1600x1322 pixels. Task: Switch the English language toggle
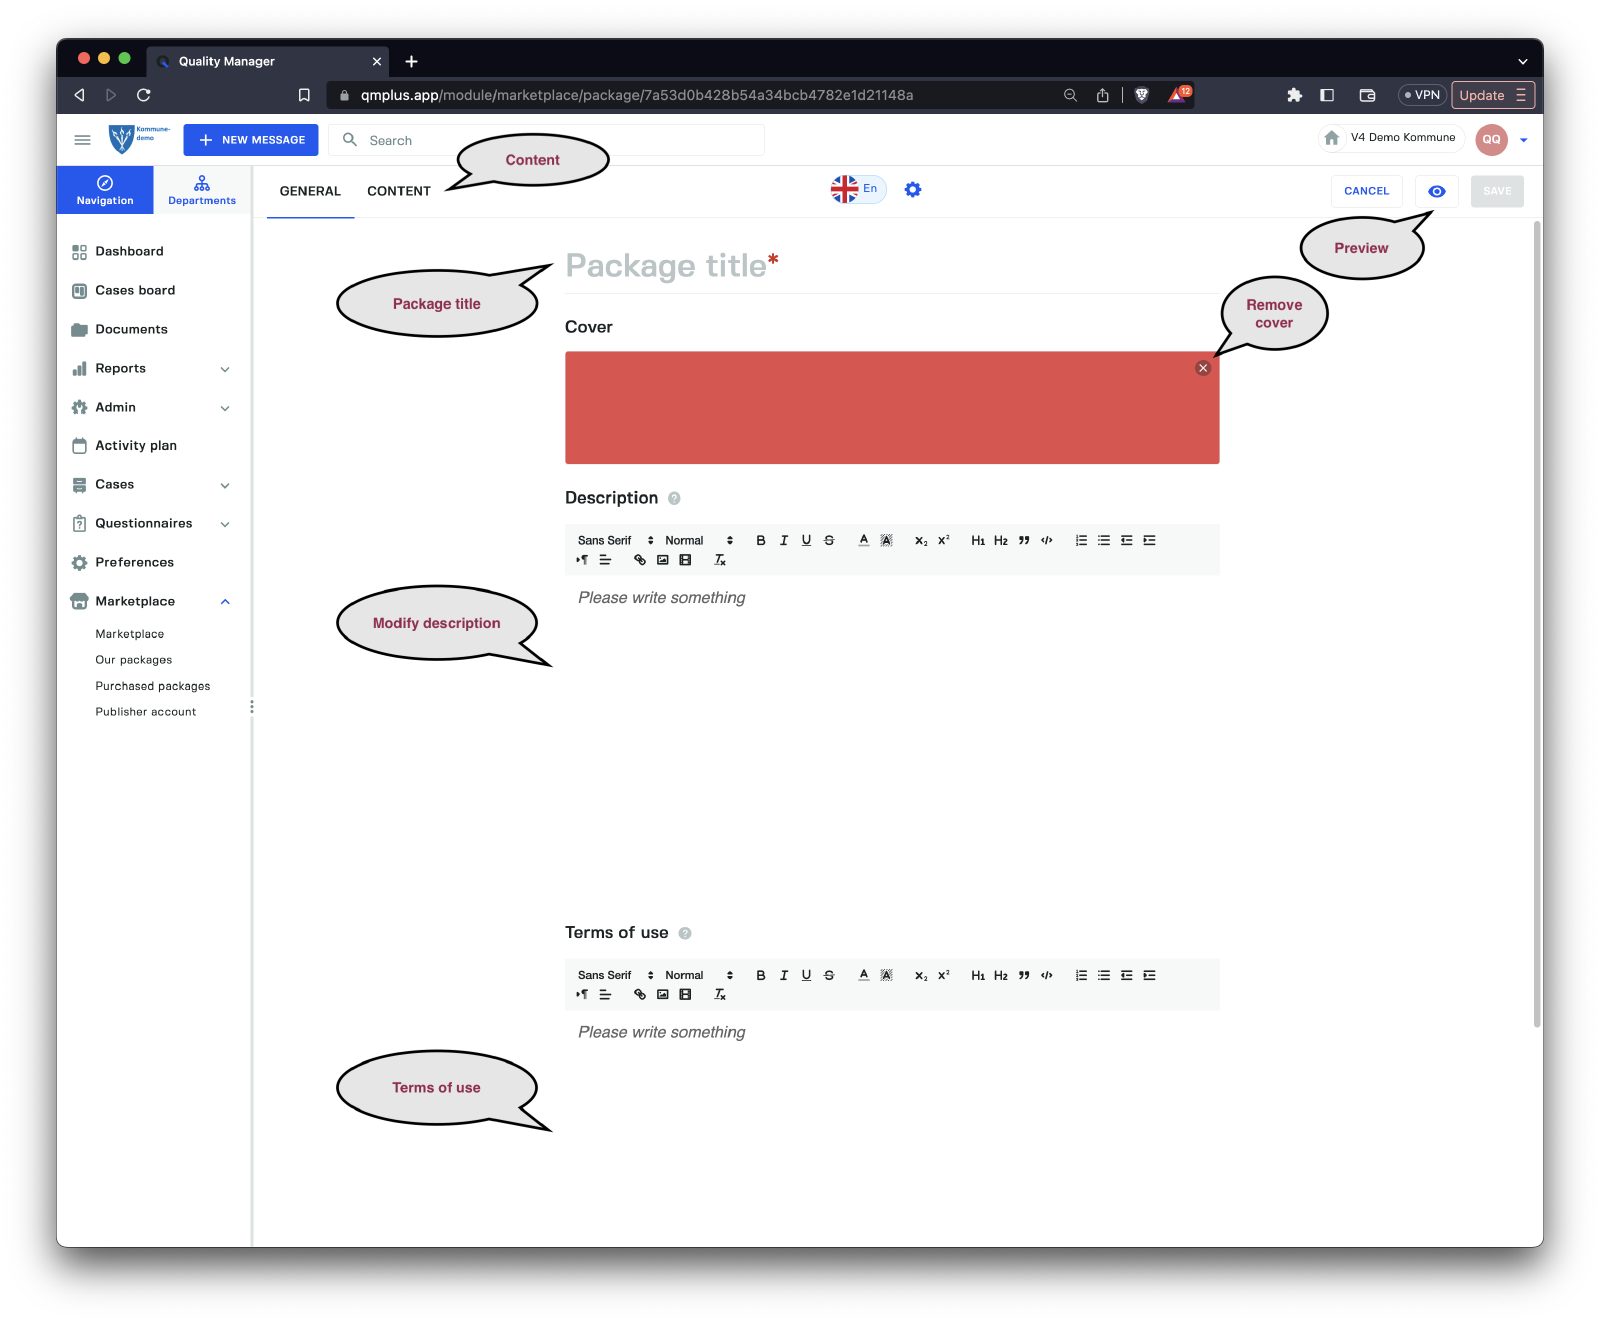(858, 189)
